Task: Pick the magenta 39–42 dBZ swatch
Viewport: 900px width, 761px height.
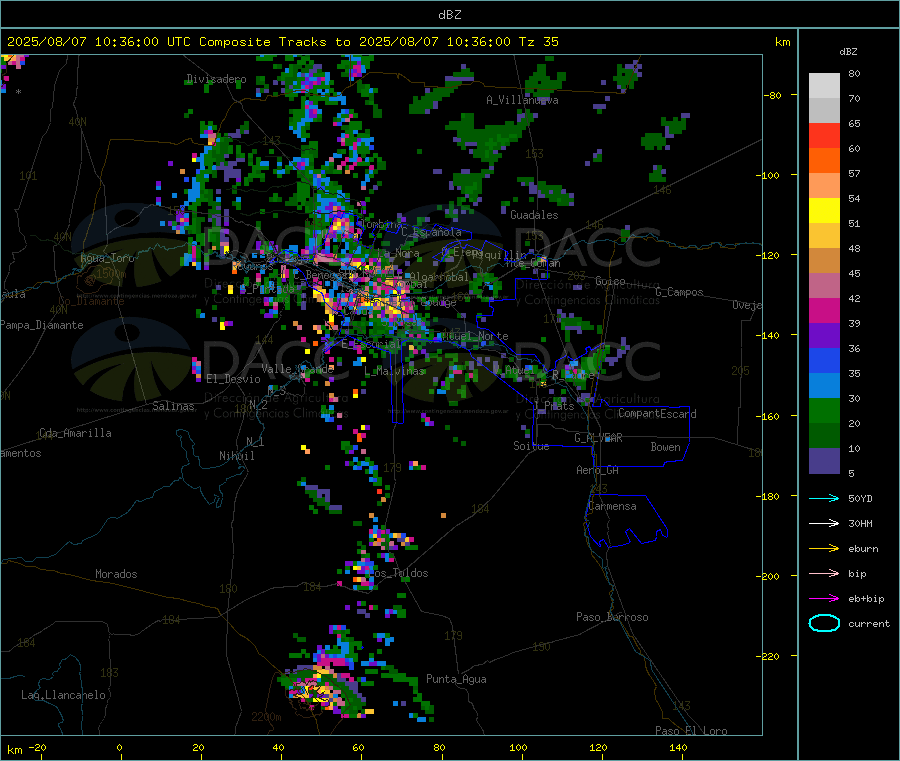Action: pos(824,310)
